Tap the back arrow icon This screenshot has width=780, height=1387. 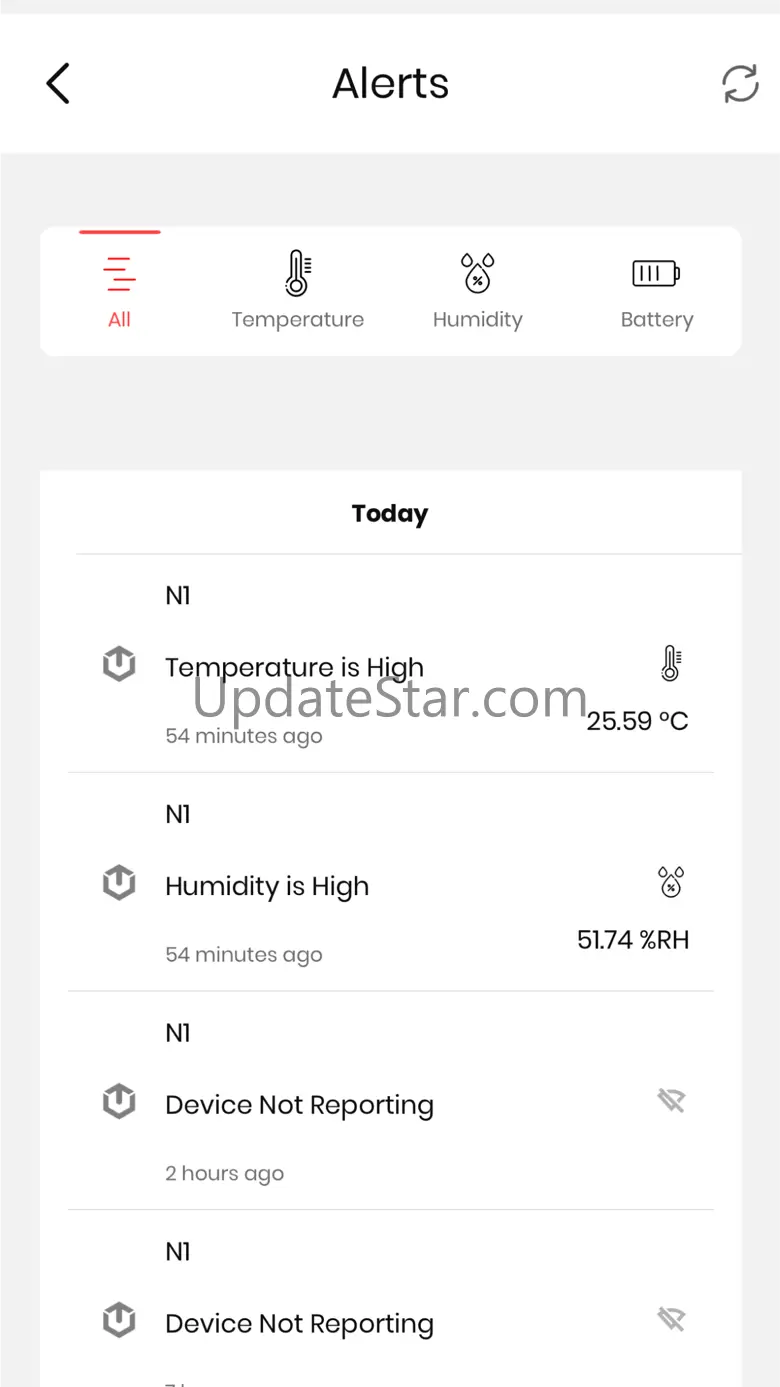58,83
